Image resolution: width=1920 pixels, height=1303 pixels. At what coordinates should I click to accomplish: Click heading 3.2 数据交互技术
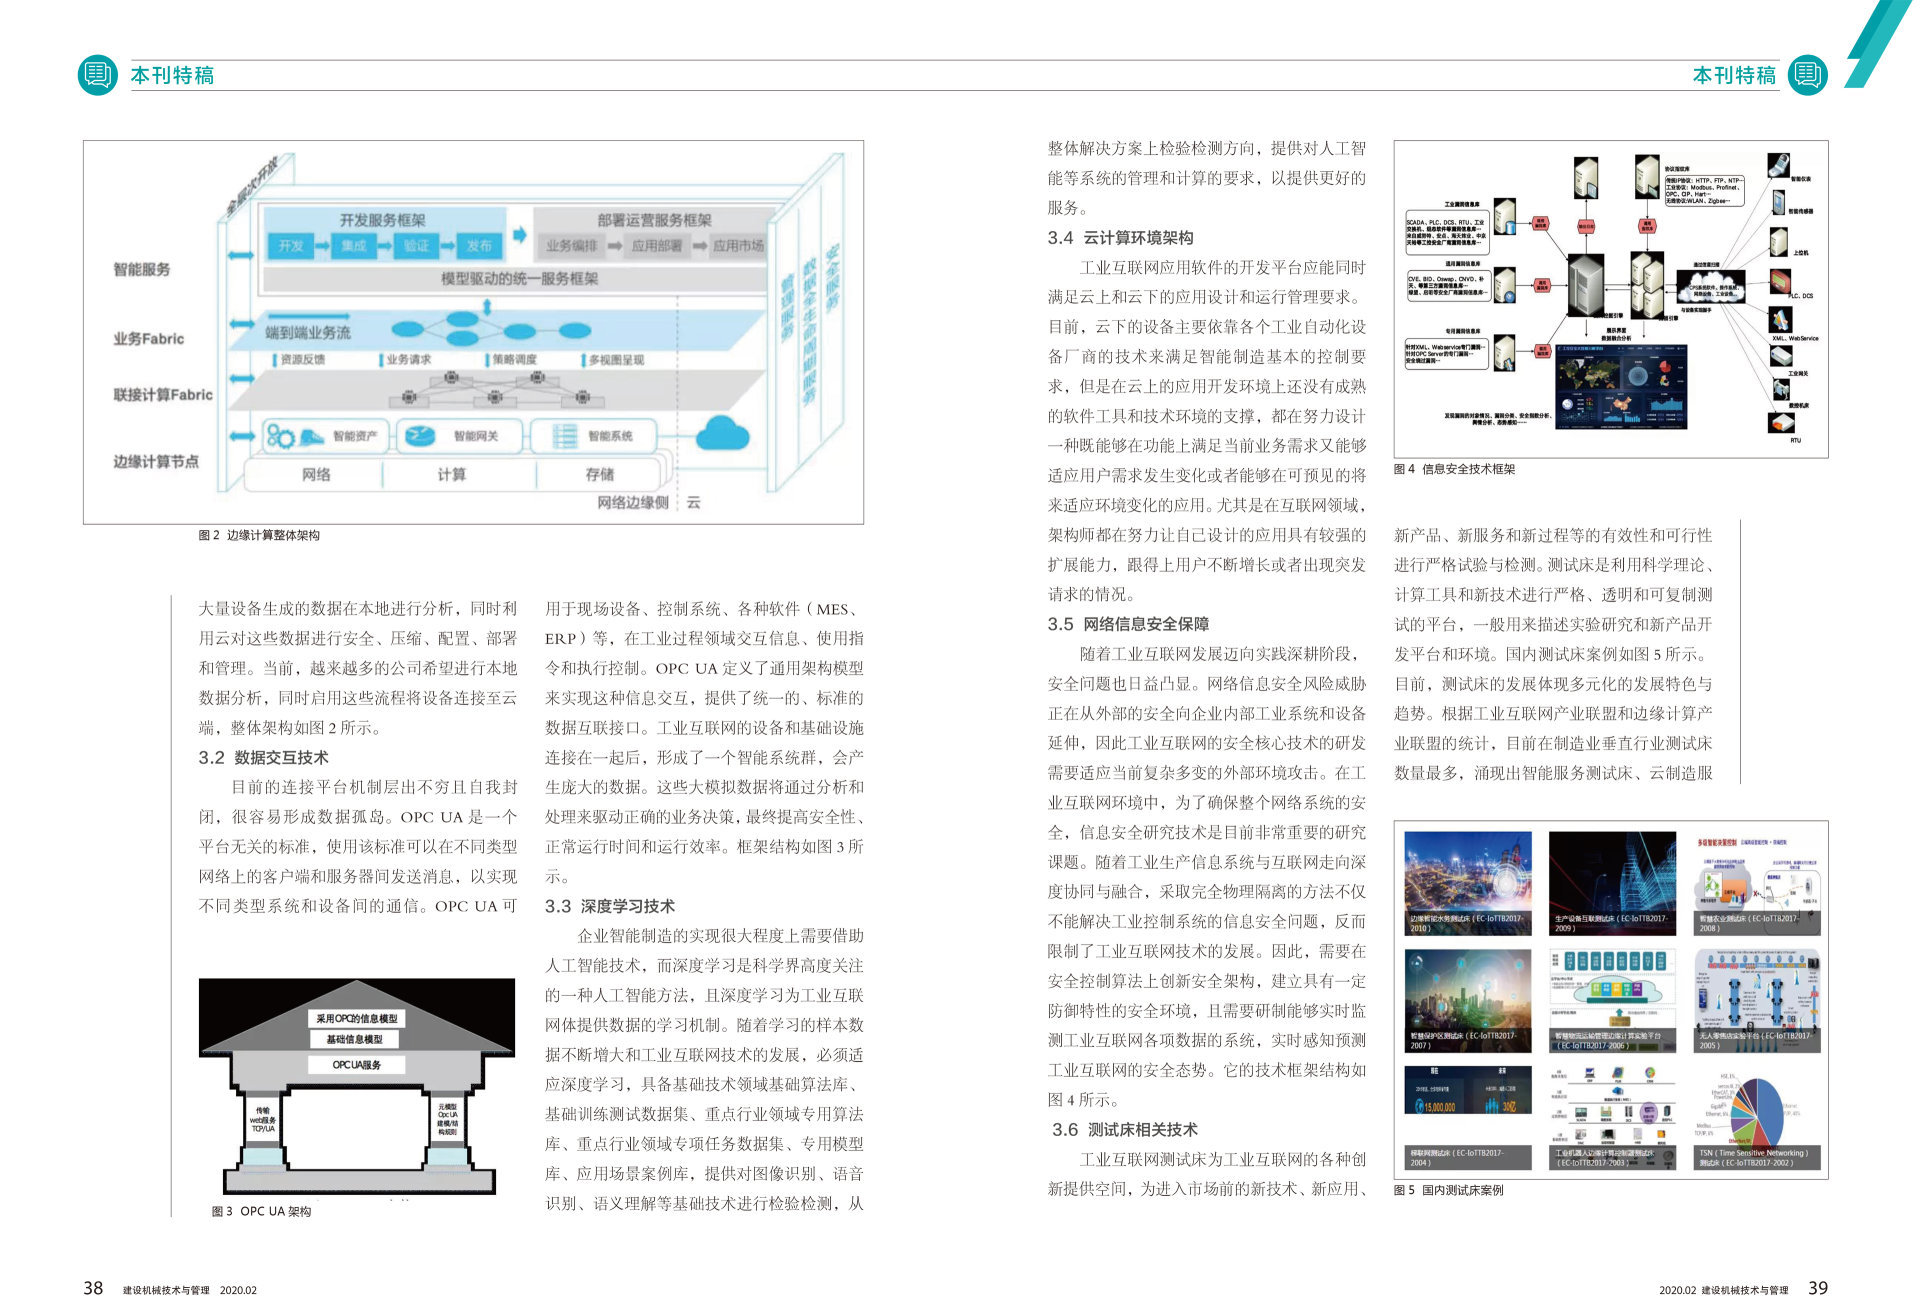[x=263, y=758]
